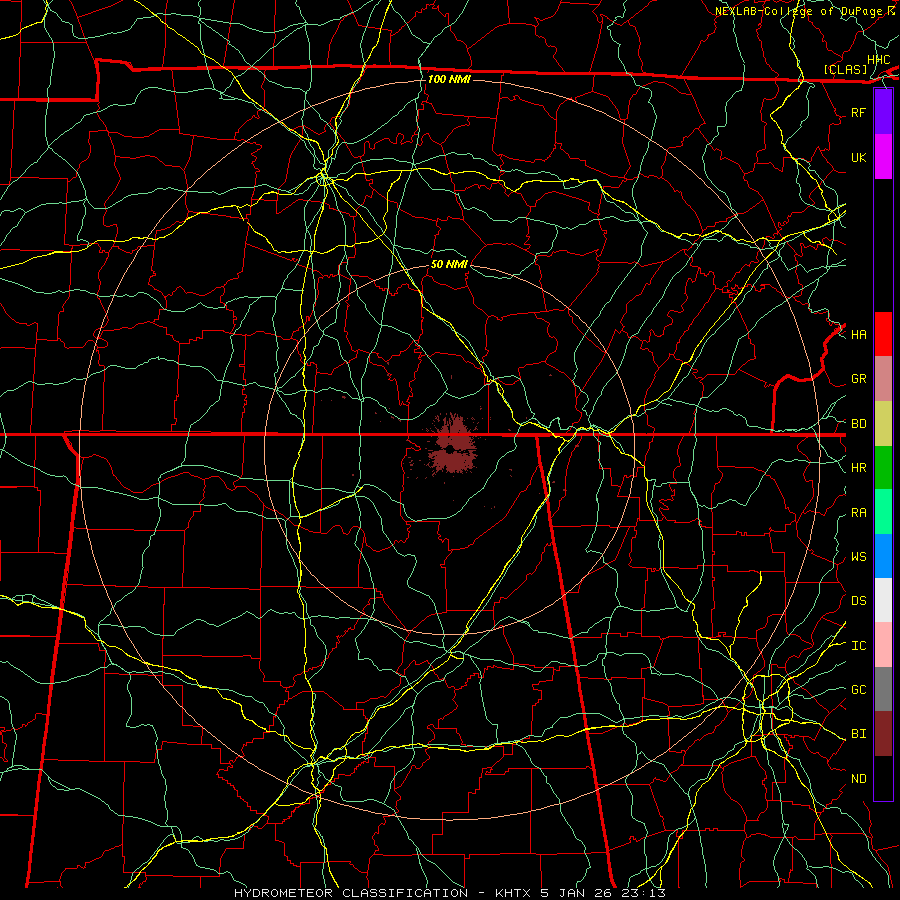Click the HHC product label
The image size is (900, 900).
(879, 60)
